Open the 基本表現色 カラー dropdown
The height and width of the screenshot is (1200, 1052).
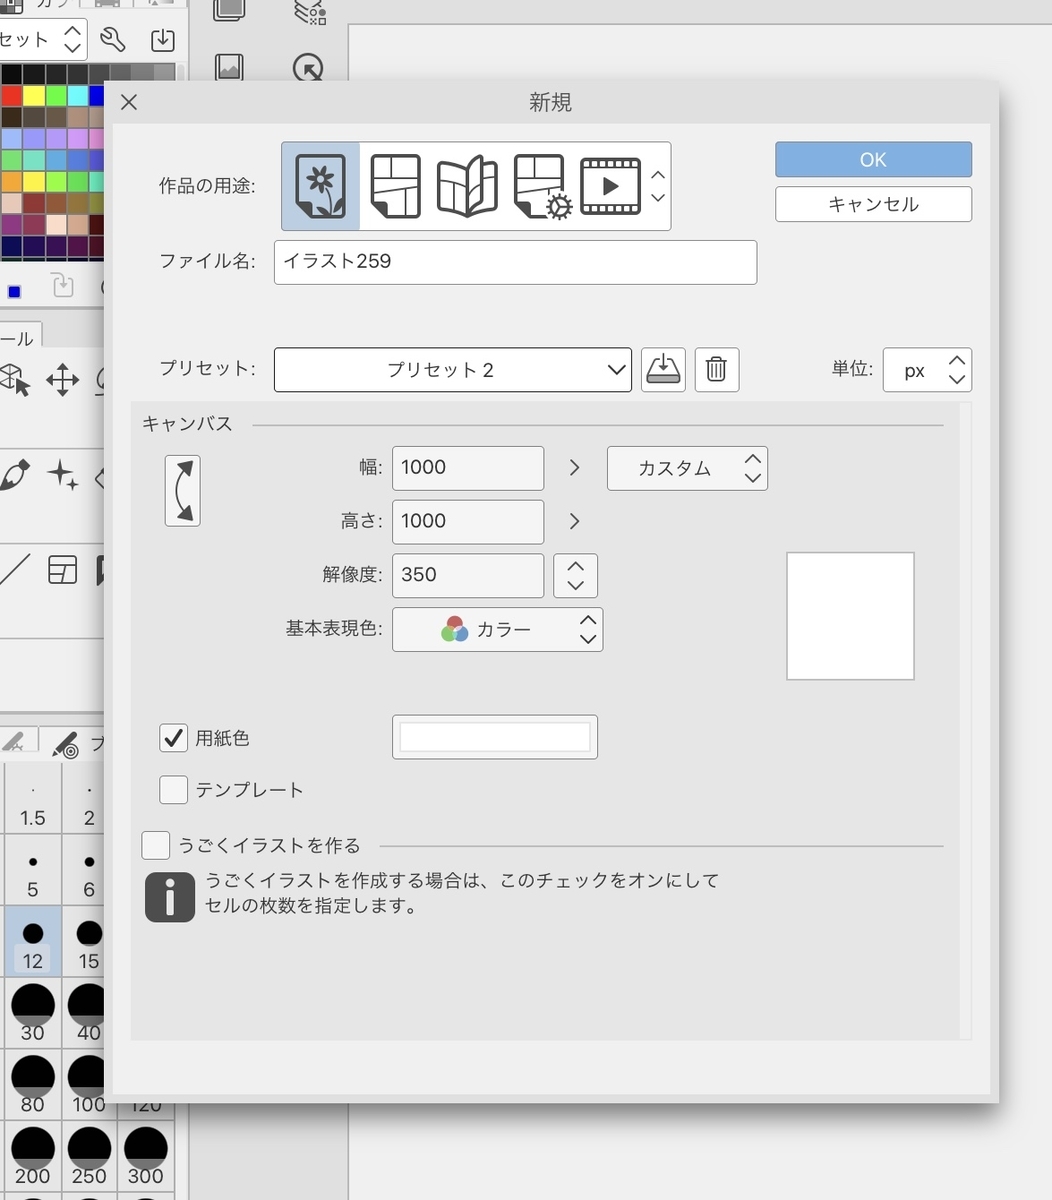coord(497,630)
